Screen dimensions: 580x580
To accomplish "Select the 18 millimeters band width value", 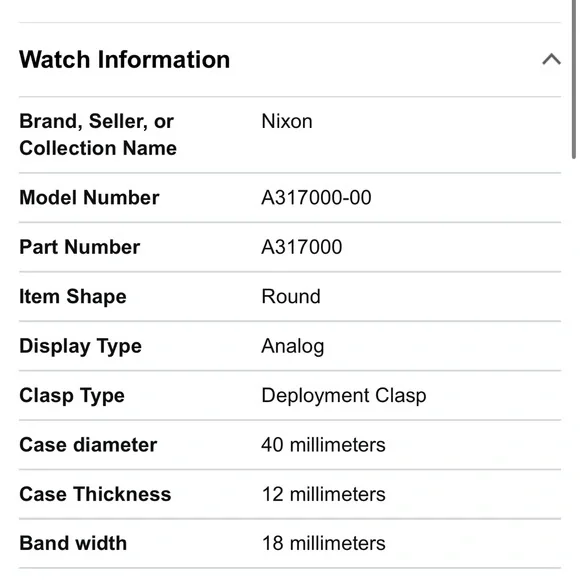I will (x=323, y=544).
